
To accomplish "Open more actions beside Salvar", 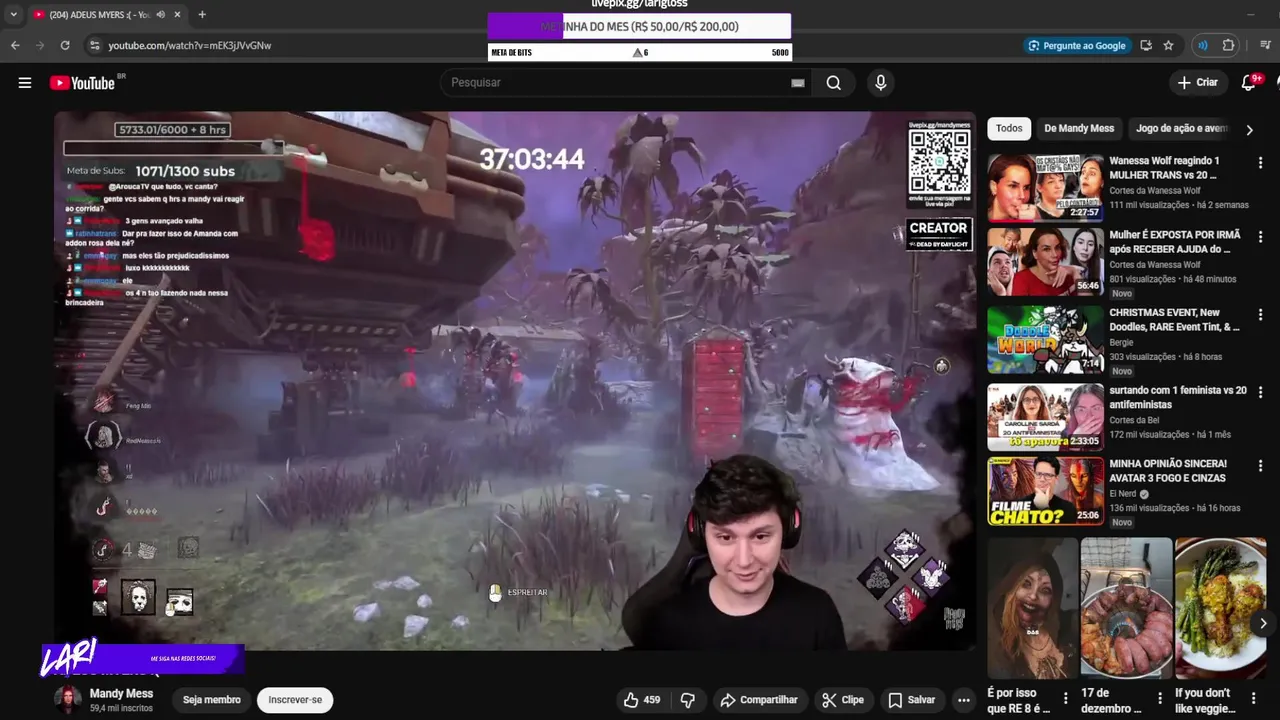I will (x=963, y=700).
